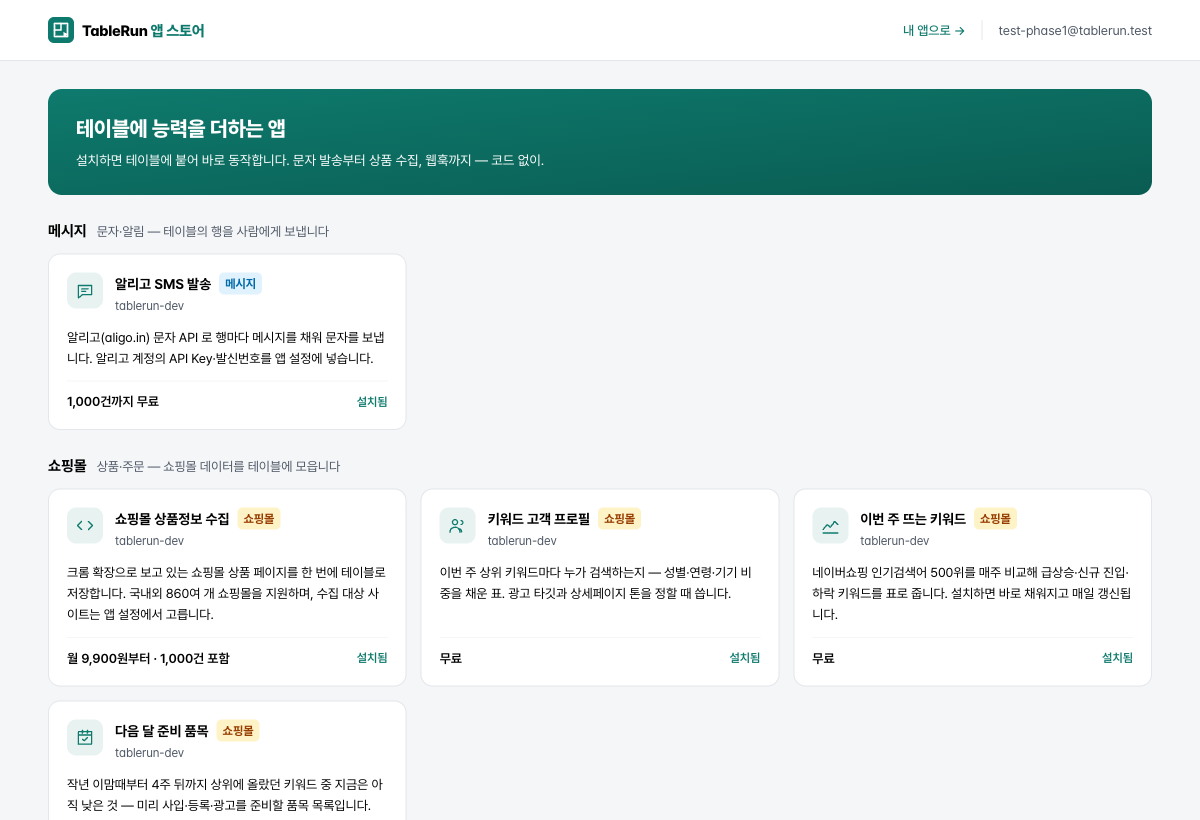Click the 메시지 tag on 알리고 SMS card
The image size is (1200, 820).
coord(240,284)
